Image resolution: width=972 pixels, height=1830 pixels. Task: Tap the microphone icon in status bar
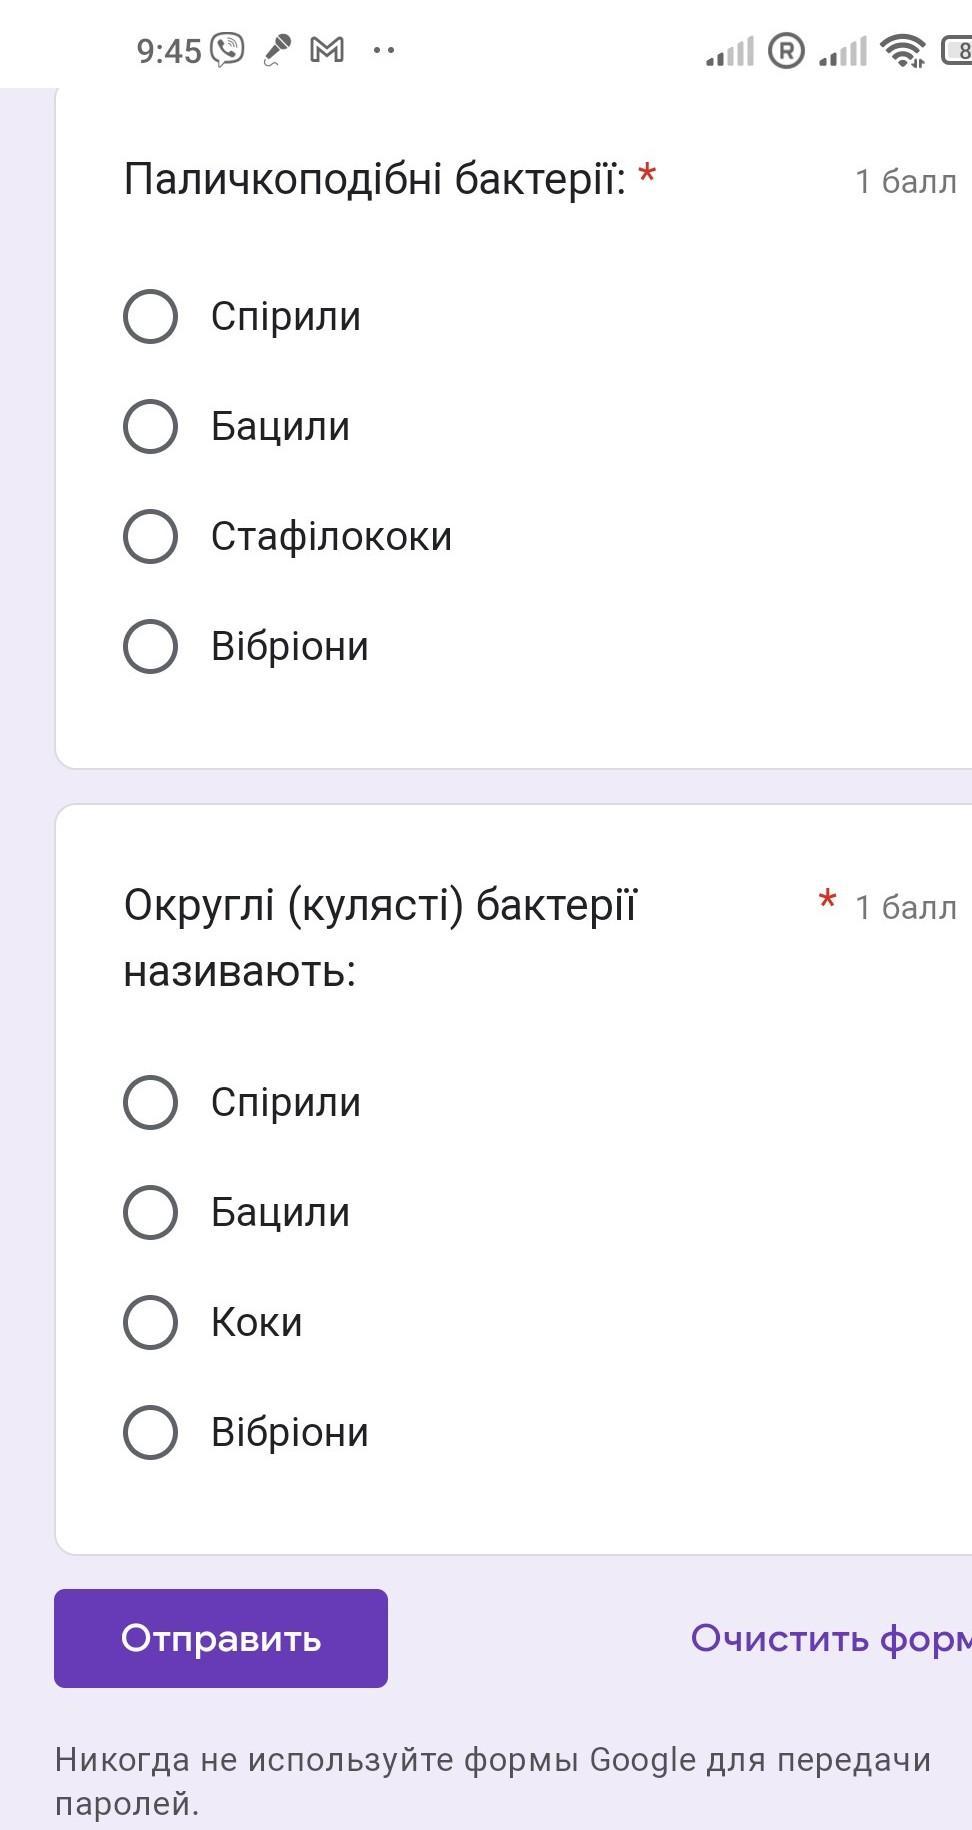click(x=277, y=49)
